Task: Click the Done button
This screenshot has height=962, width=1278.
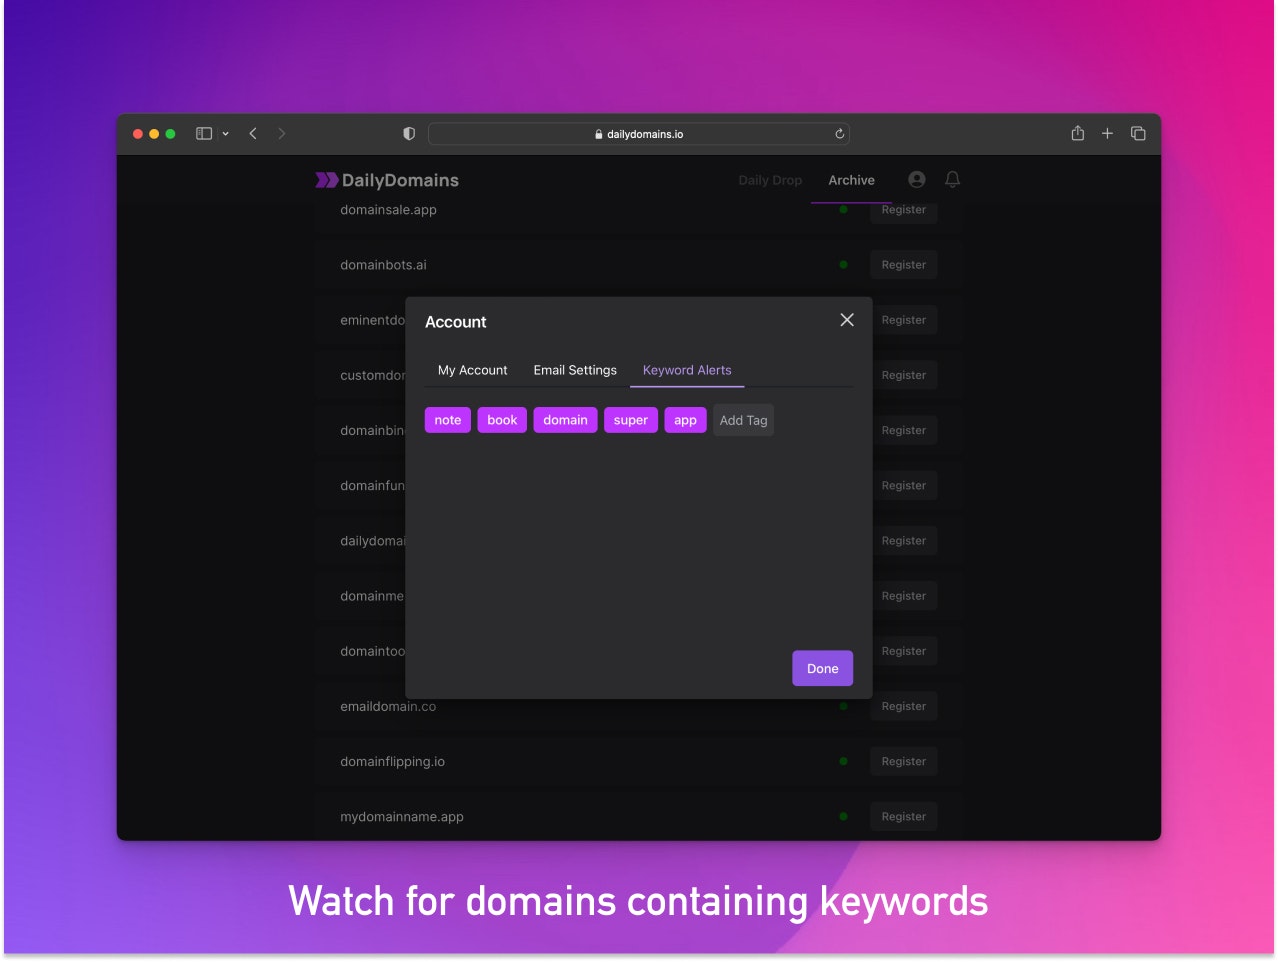Action: coord(822,668)
